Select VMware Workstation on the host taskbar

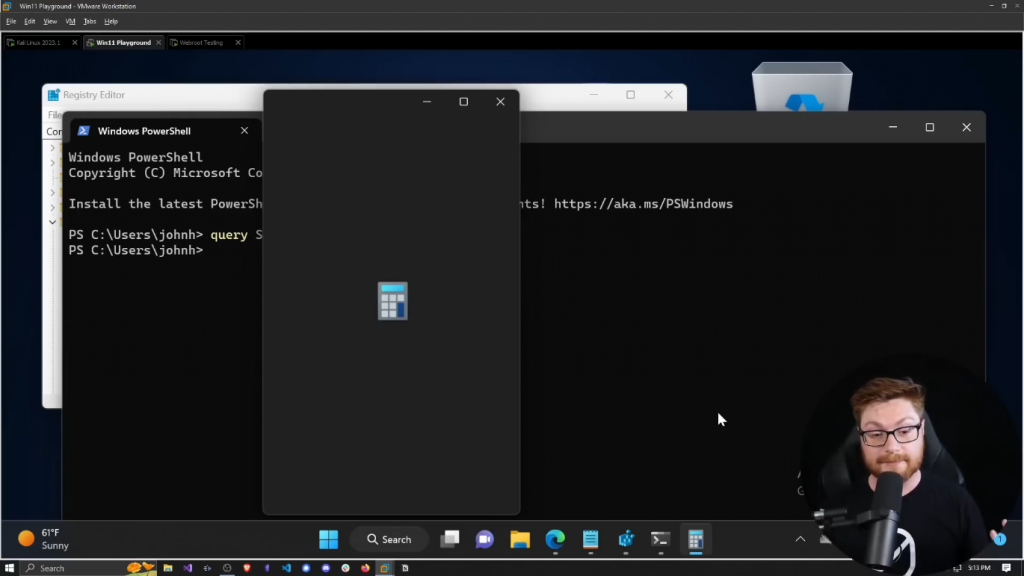click(x=385, y=568)
